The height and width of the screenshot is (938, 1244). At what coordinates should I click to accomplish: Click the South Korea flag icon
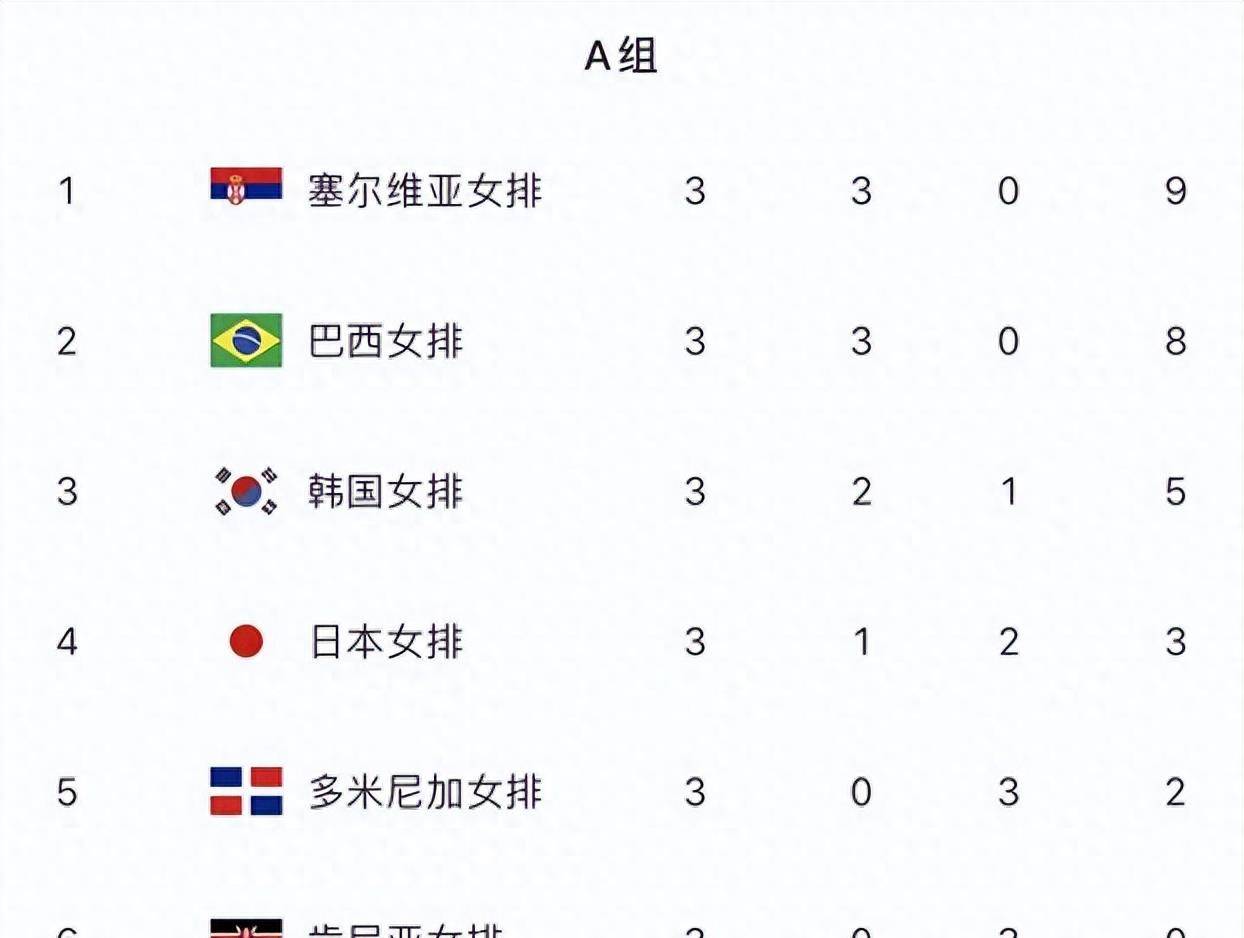click(x=246, y=491)
